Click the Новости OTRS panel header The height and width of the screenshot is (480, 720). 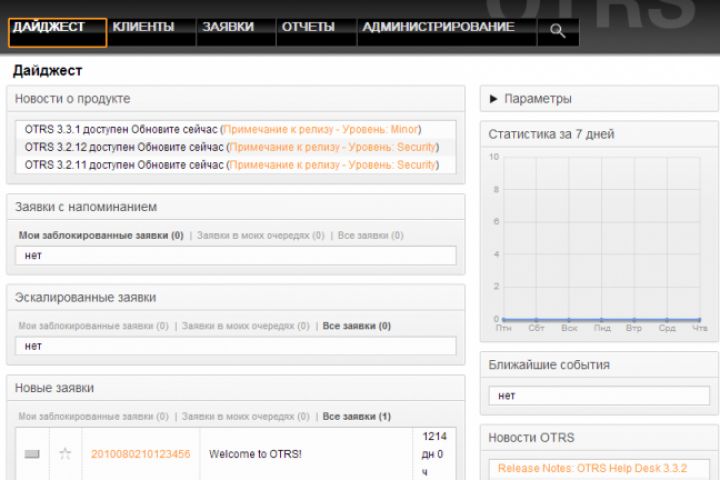click(599, 437)
